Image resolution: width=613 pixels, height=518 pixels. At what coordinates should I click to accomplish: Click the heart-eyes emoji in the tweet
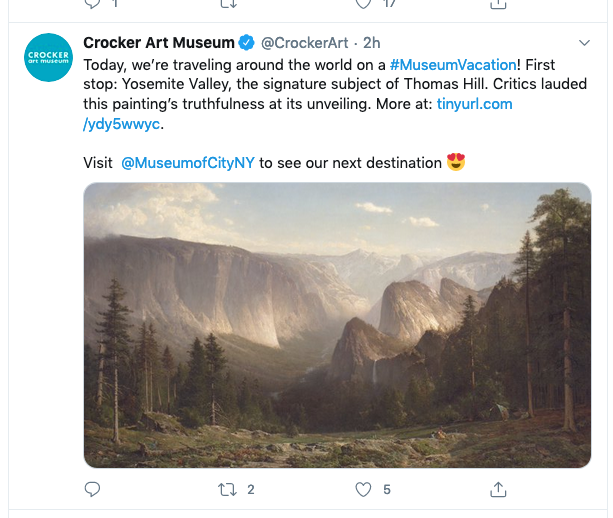[456, 162]
